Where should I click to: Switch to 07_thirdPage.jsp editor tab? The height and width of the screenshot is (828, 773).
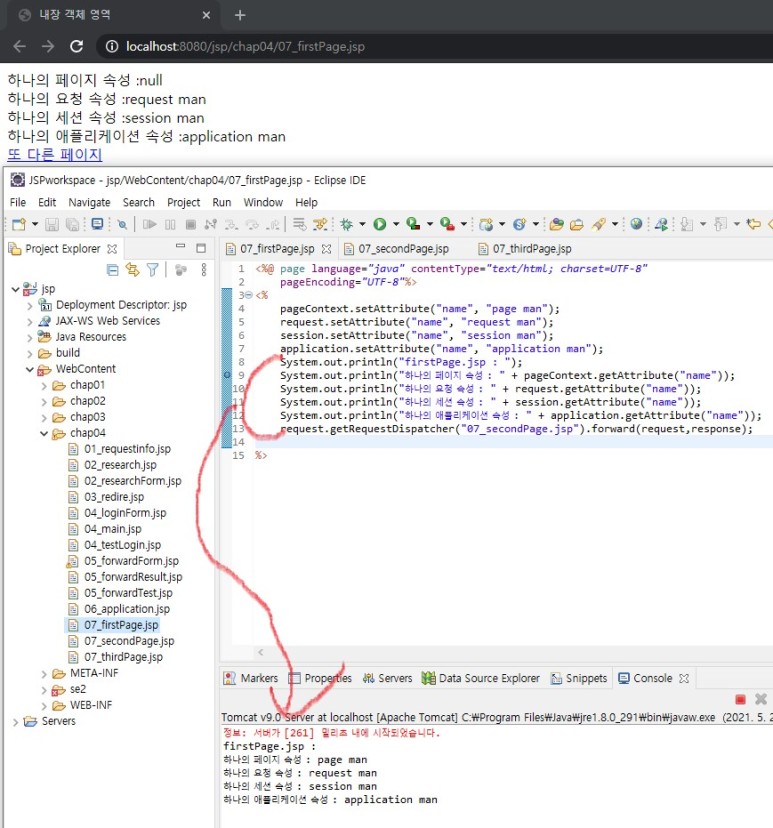(525, 249)
